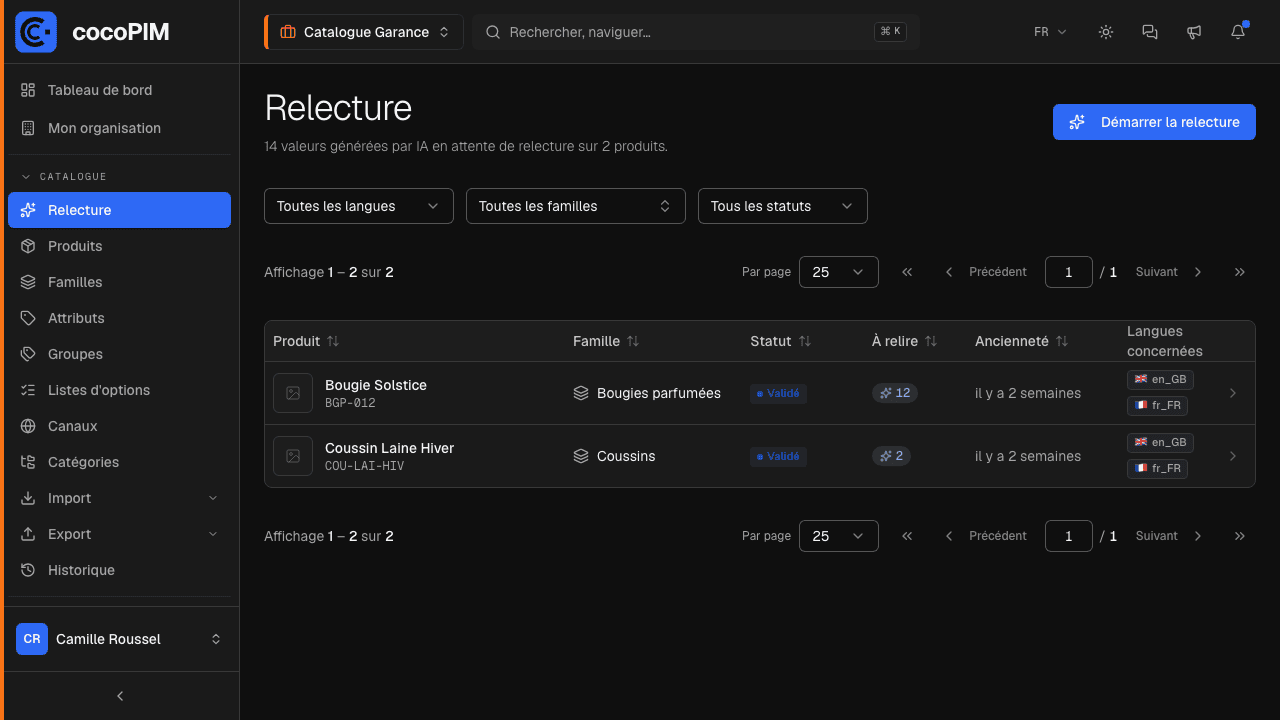Open the notifications bell icon
Screen dimensions: 1280x720
1238,32
